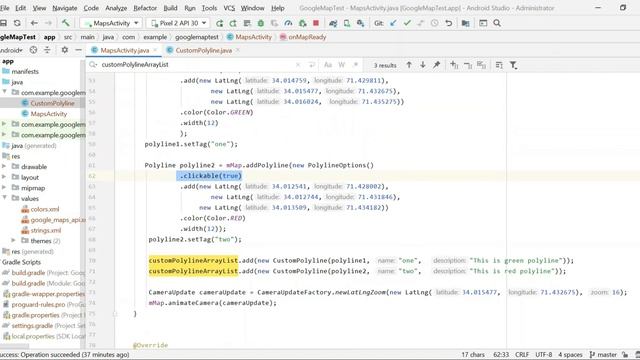Click the Git rollback undo icon
The width and height of the screenshot is (640, 360).
tap(449, 23)
